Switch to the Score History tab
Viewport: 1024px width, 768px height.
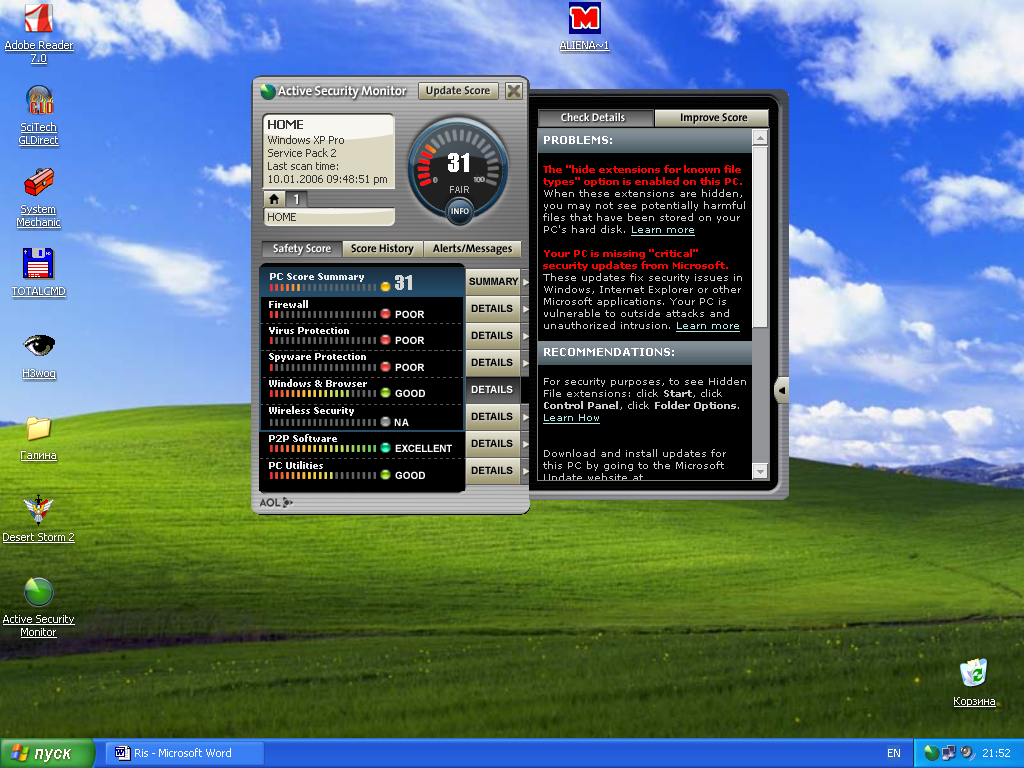(x=383, y=249)
